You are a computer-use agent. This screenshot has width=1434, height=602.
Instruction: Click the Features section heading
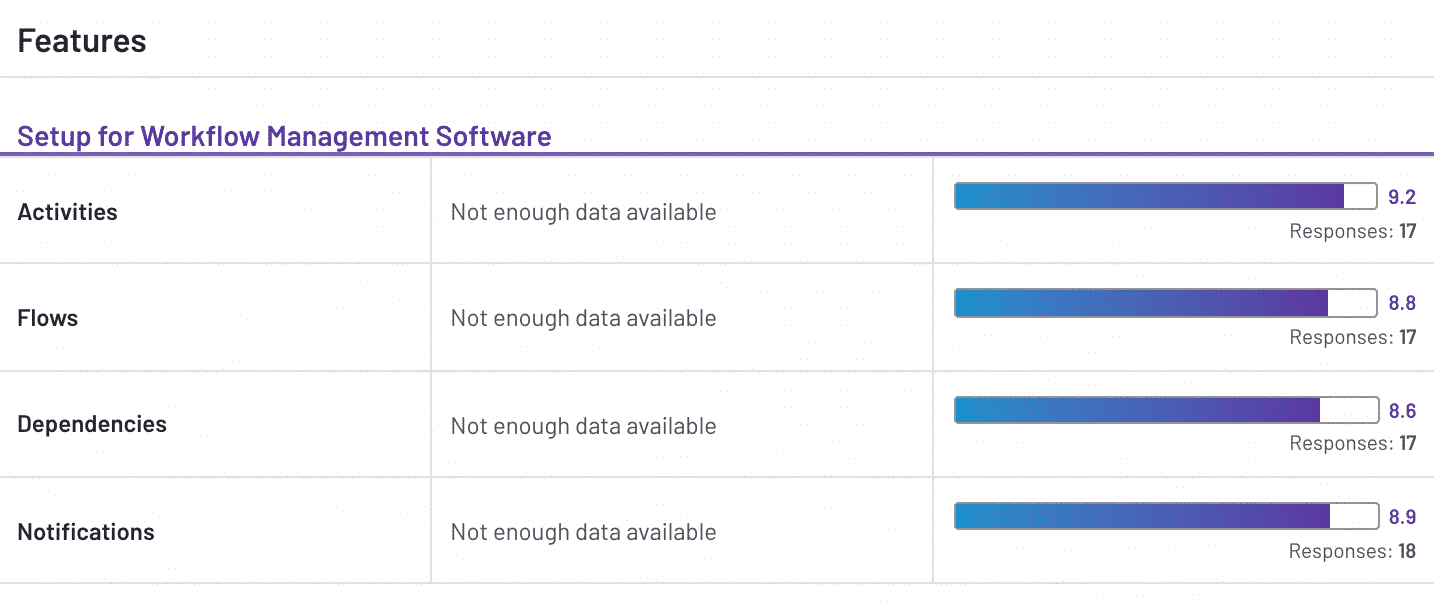coord(82,41)
